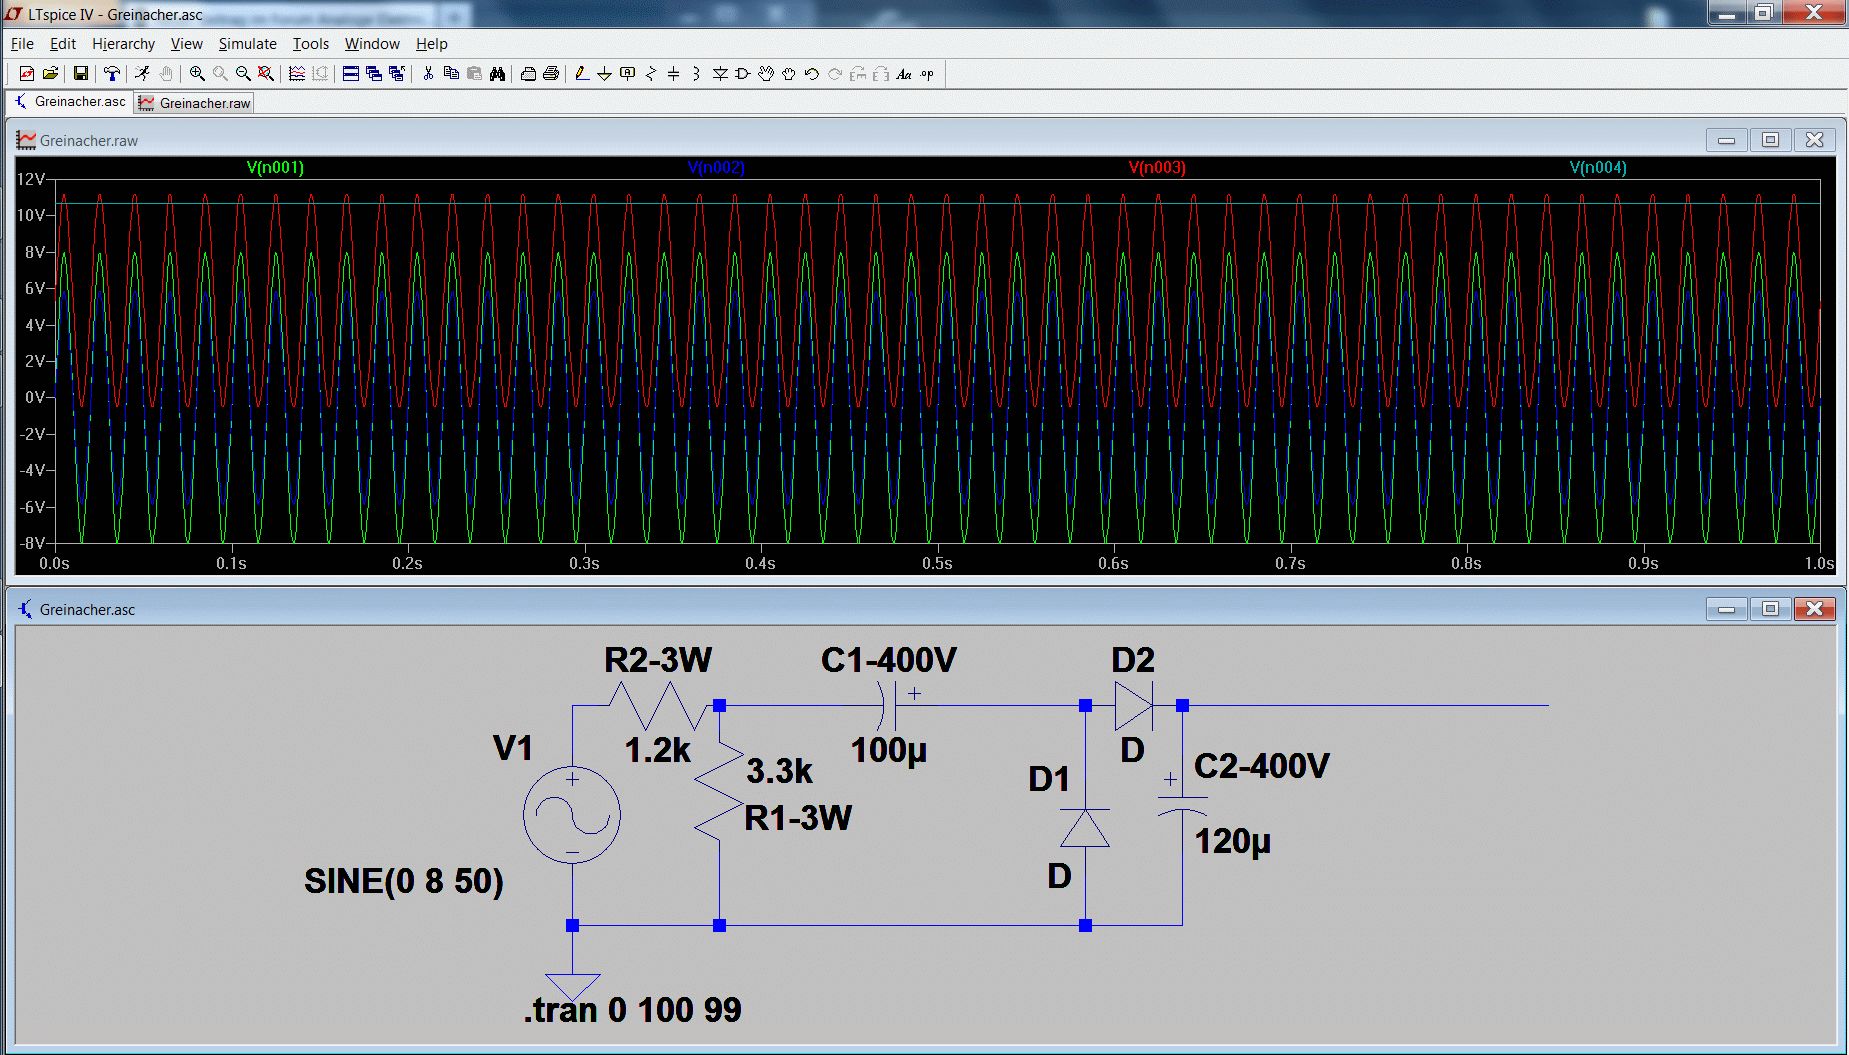This screenshot has width=1849, height=1055.
Task: Pick the Ground symbol tool
Action: [x=604, y=74]
